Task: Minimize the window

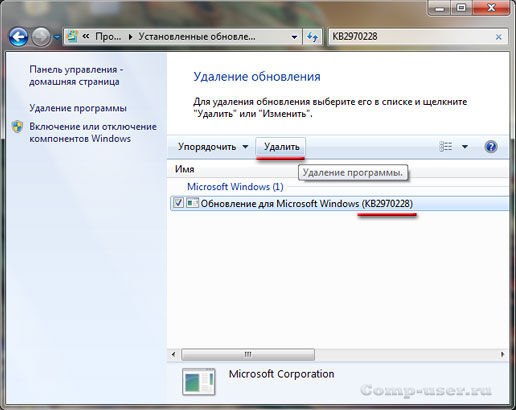Action: [440, 8]
